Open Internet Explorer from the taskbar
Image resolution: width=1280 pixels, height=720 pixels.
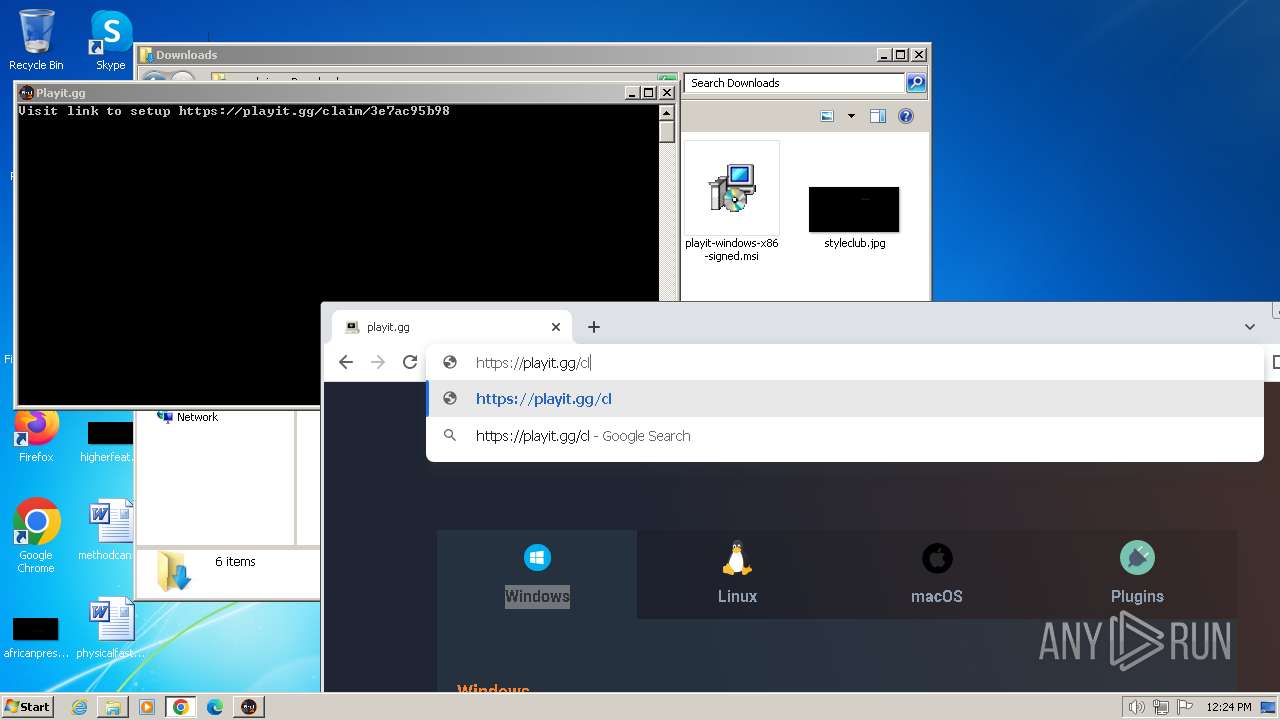point(79,707)
